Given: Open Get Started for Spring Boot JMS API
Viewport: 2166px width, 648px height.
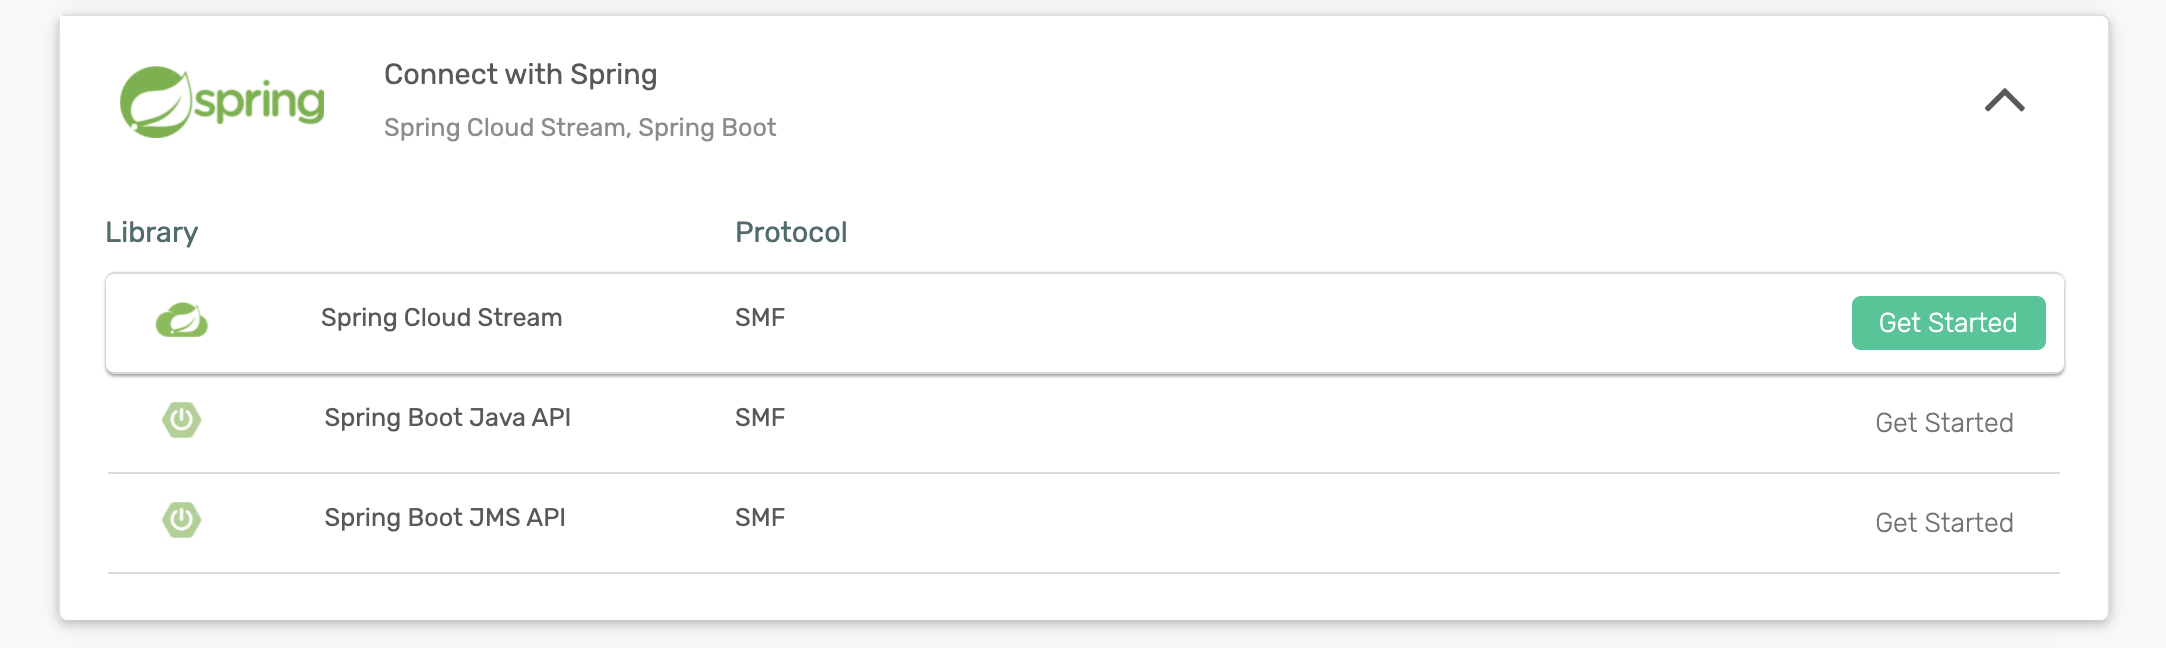Looking at the screenshot, I should click(x=1944, y=522).
